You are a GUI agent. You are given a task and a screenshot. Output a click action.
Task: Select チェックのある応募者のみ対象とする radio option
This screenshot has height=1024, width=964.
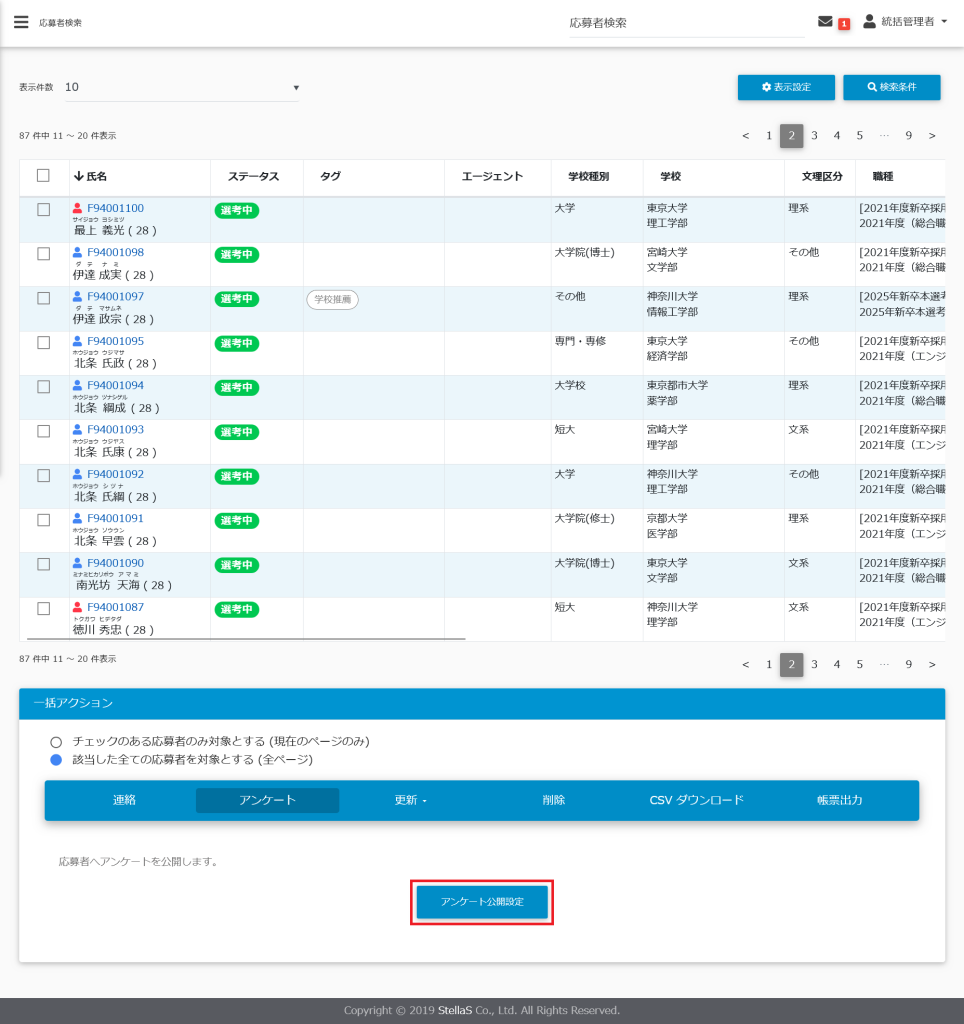(56, 742)
